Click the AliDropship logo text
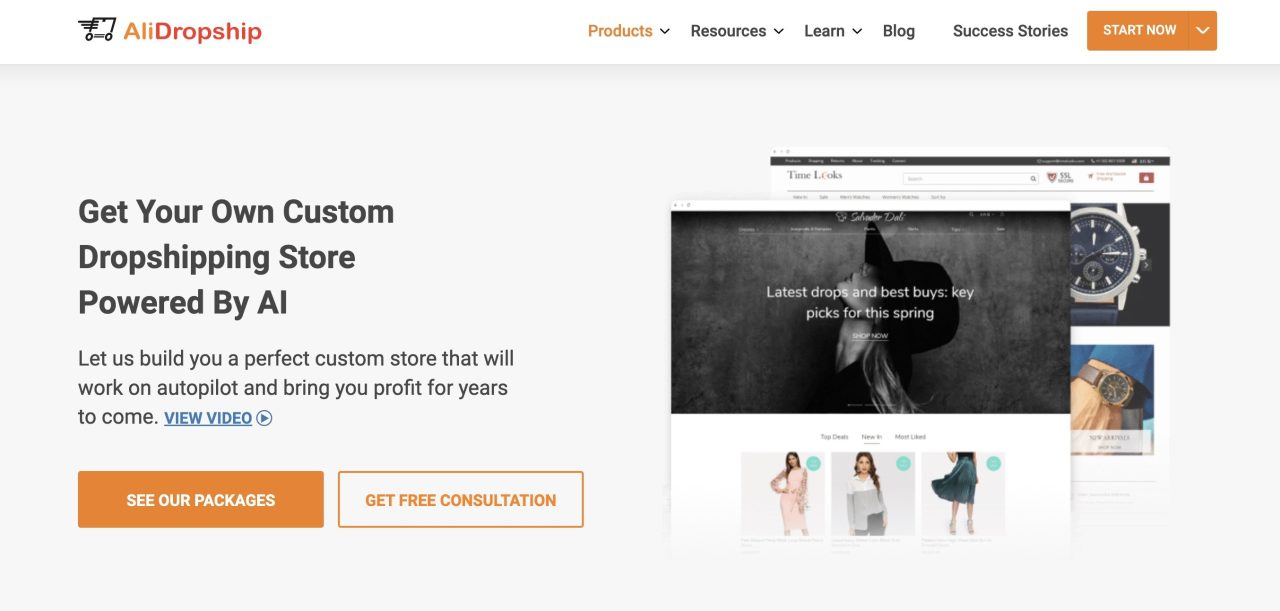 (192, 31)
